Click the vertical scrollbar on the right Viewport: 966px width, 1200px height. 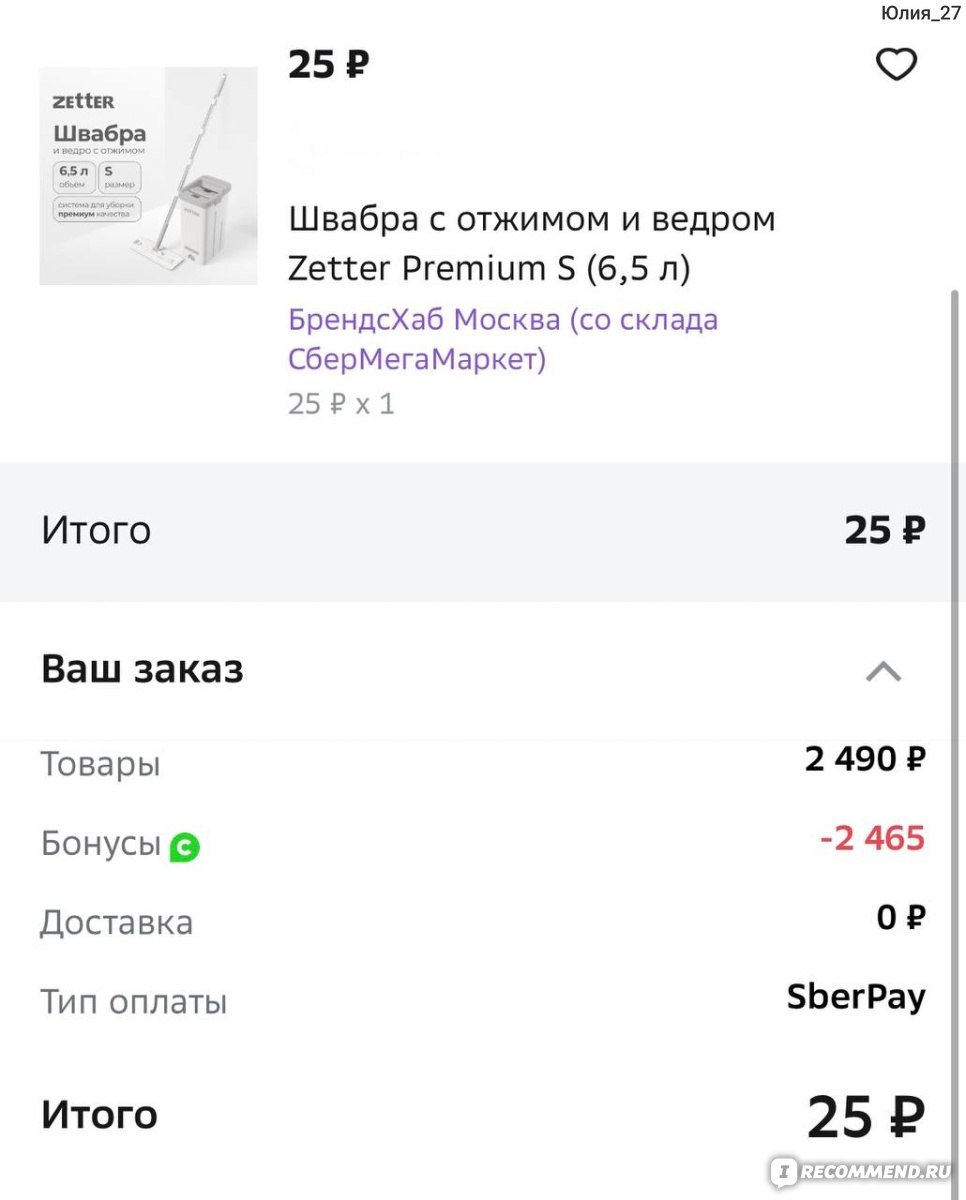click(956, 700)
